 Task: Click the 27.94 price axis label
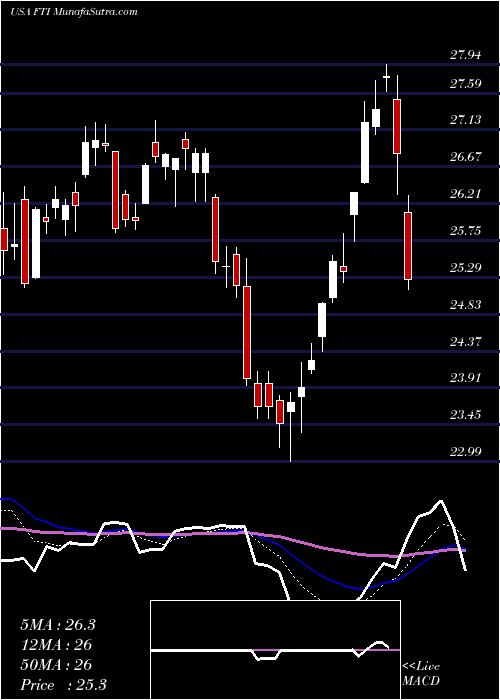point(465,55)
